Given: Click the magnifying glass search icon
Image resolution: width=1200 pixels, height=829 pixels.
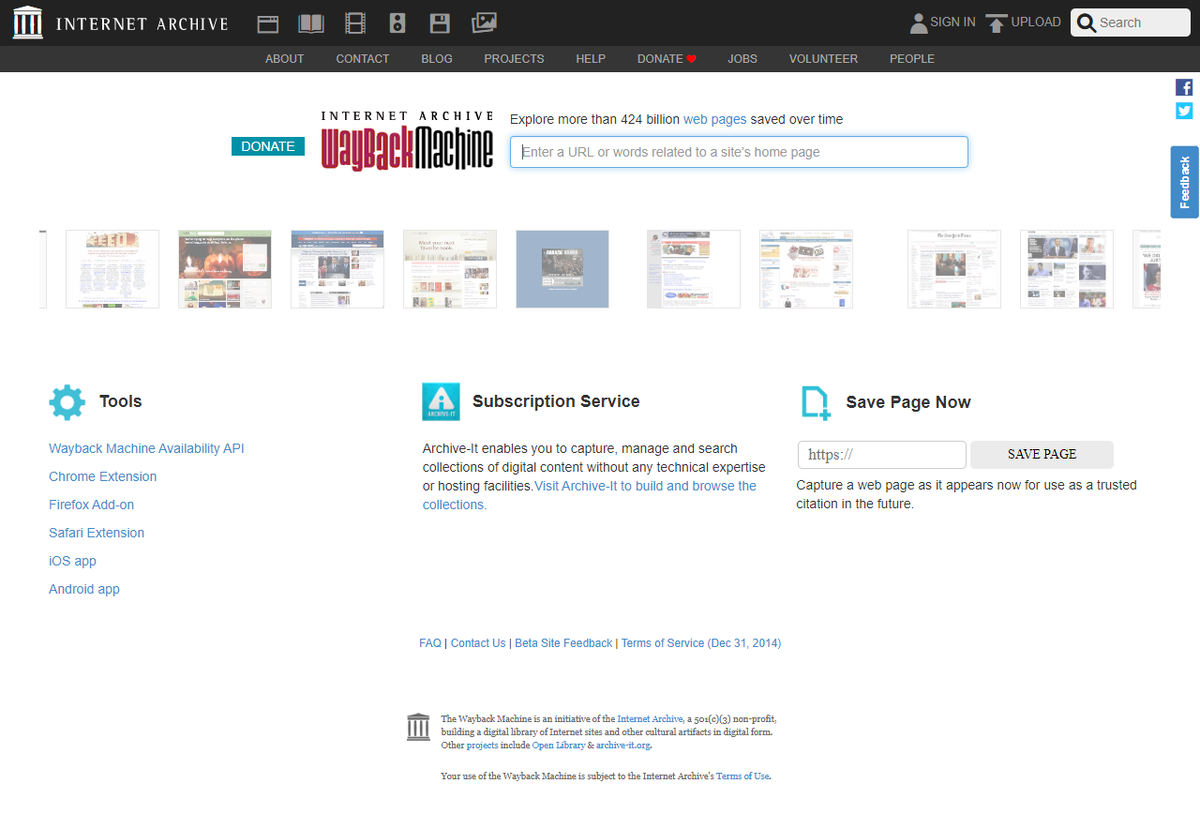Looking at the screenshot, I should pos(1087,23).
